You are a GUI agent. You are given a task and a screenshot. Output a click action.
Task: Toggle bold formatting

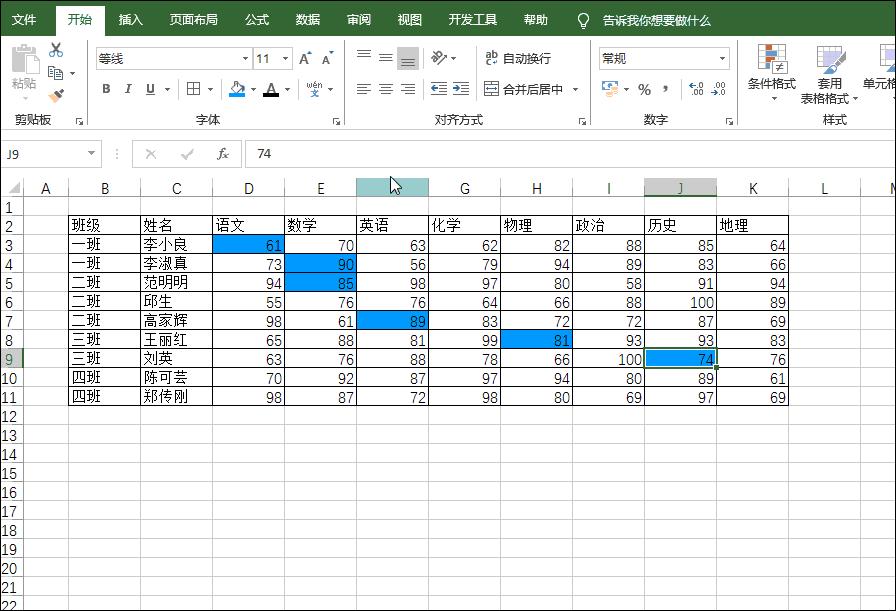coord(105,89)
